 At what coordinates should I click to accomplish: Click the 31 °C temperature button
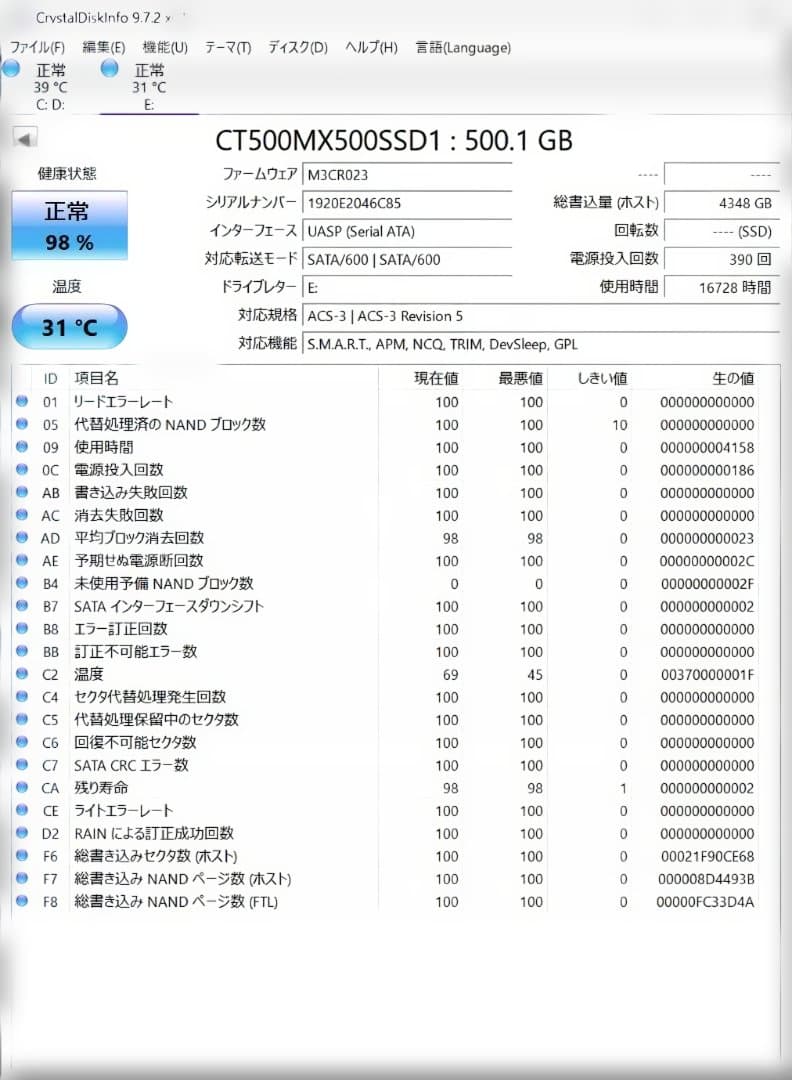point(70,327)
